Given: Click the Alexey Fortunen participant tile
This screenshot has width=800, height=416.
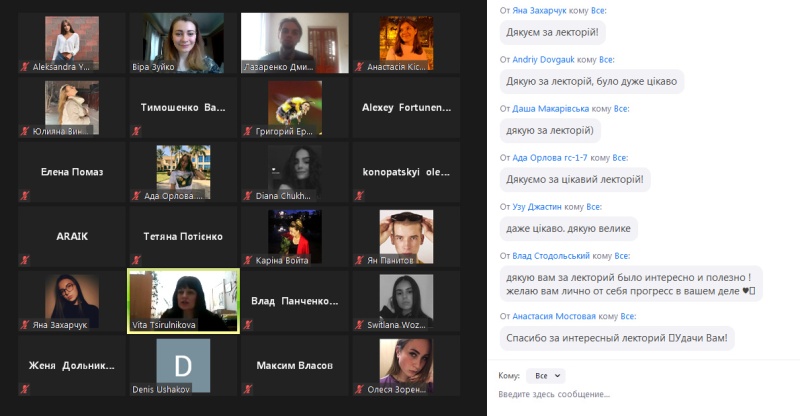Looking at the screenshot, I should [406, 107].
